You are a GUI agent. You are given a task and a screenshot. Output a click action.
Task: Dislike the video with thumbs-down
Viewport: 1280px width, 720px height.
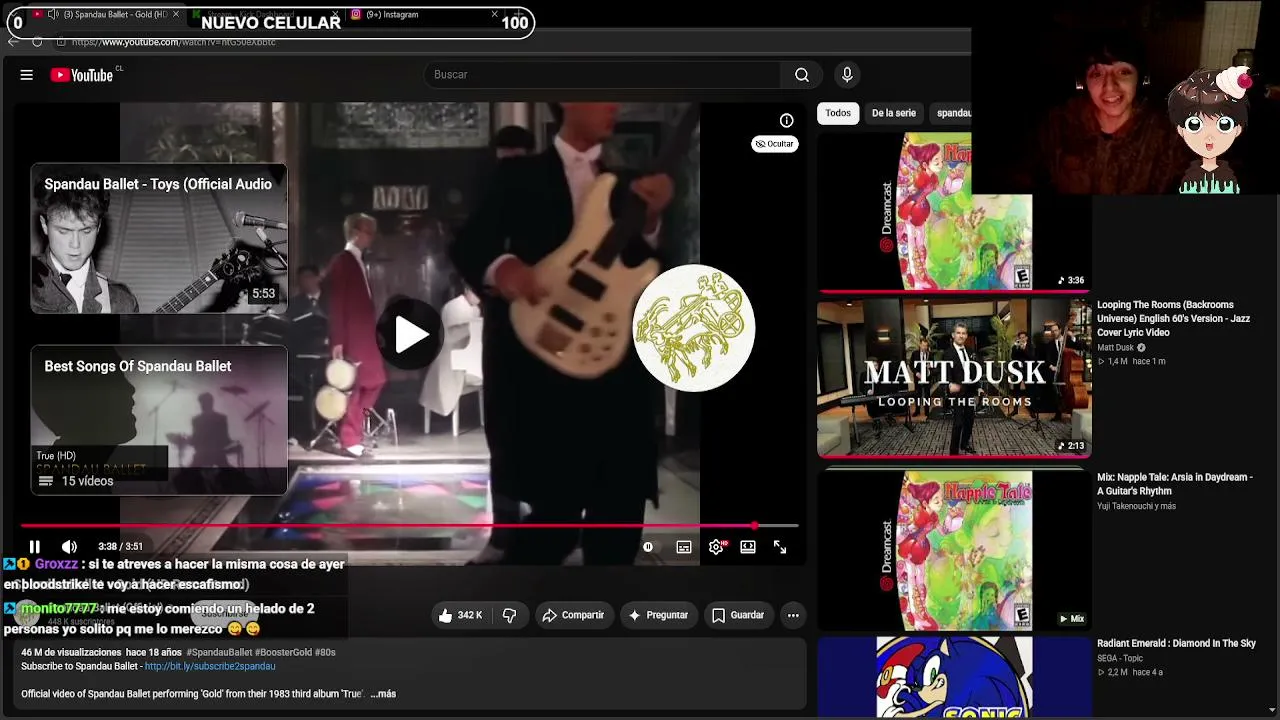[x=510, y=616]
